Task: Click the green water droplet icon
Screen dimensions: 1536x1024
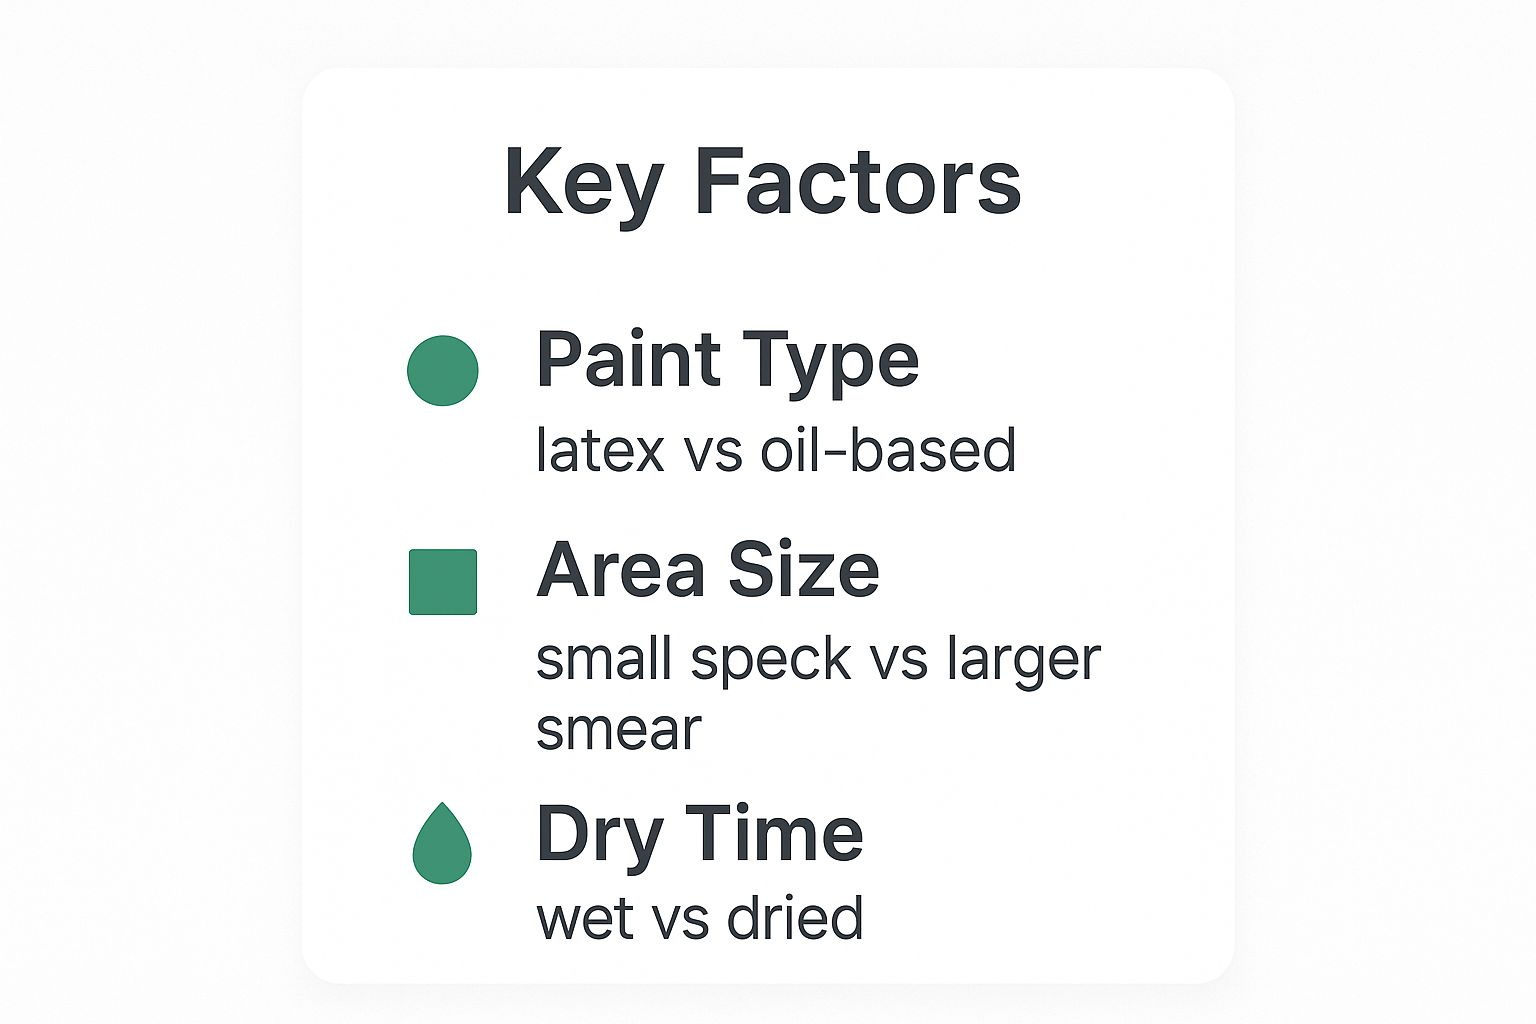Action: point(442,844)
